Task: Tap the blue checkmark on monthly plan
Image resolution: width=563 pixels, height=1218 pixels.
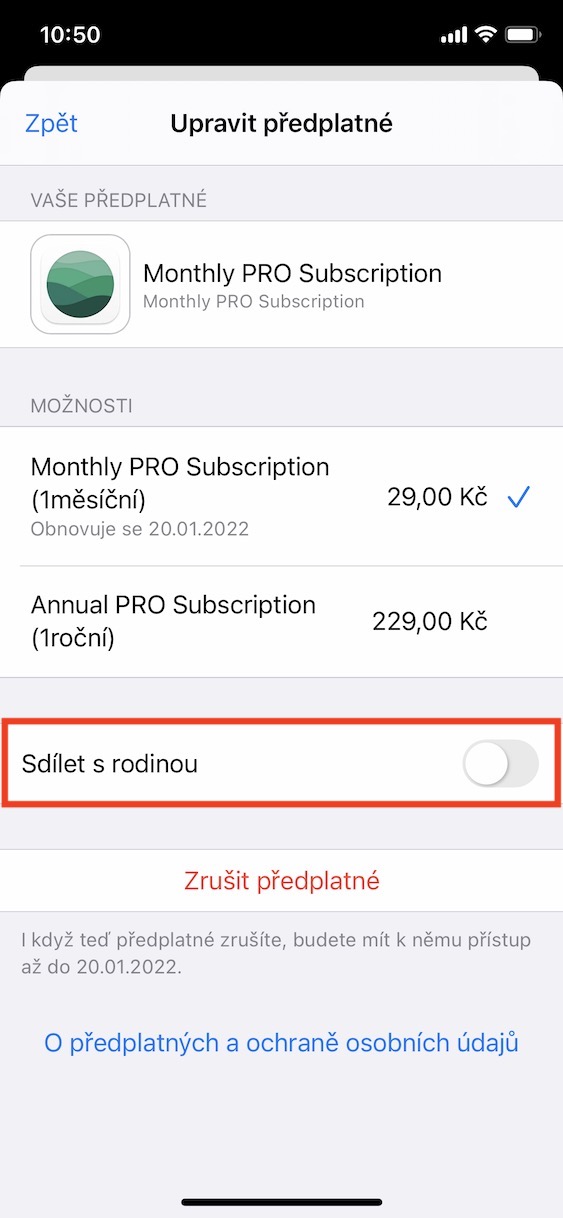Action: point(518,497)
